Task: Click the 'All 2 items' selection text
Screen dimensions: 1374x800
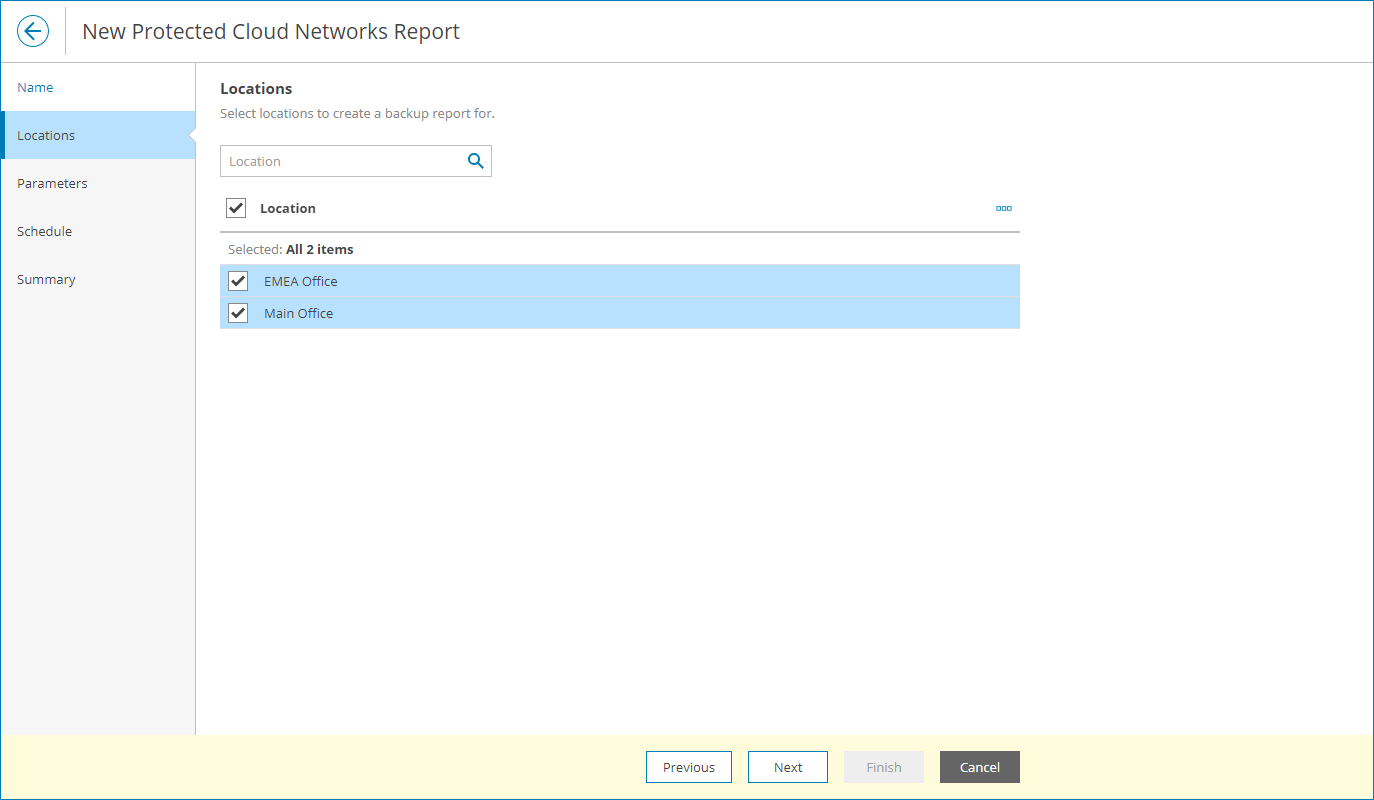Action: [x=320, y=249]
